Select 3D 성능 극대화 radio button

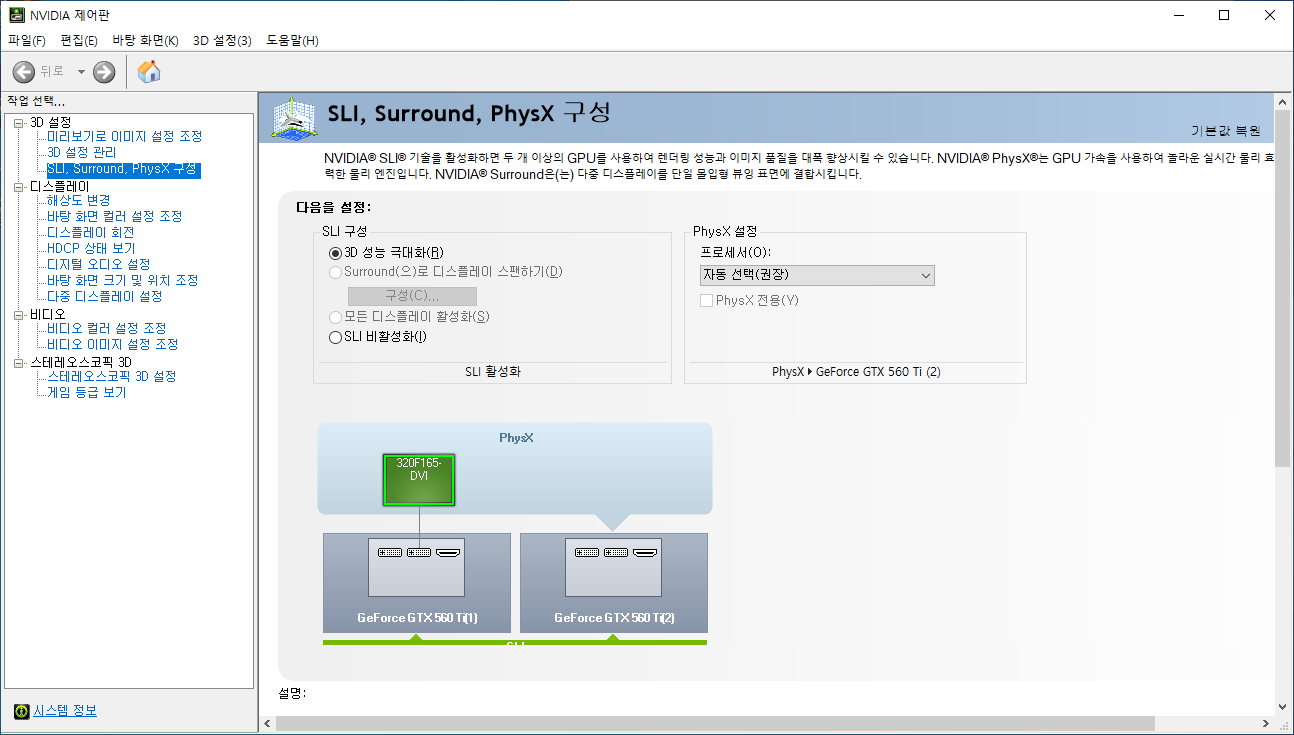point(335,253)
